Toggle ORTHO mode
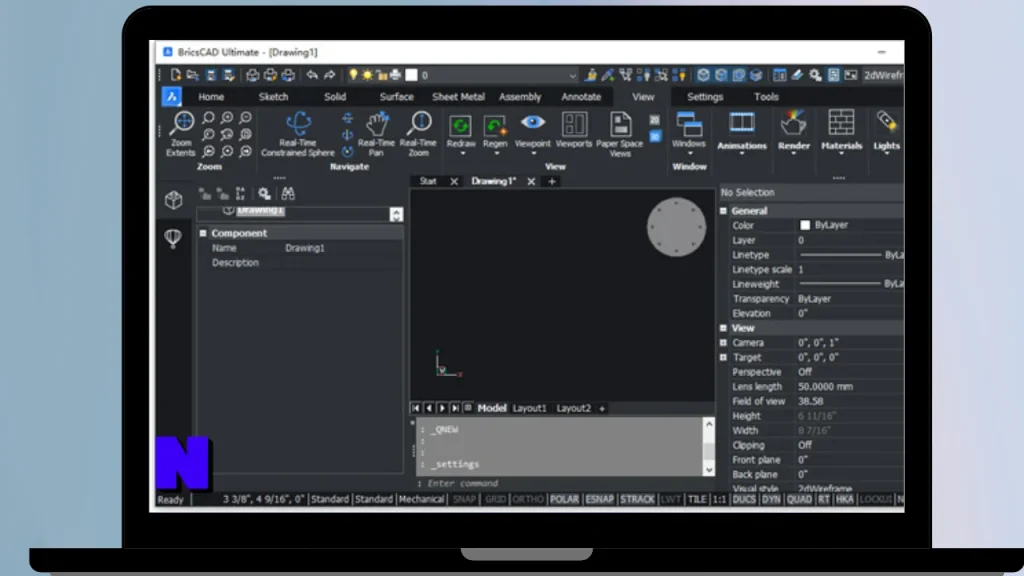The image size is (1024, 576). (x=528, y=500)
